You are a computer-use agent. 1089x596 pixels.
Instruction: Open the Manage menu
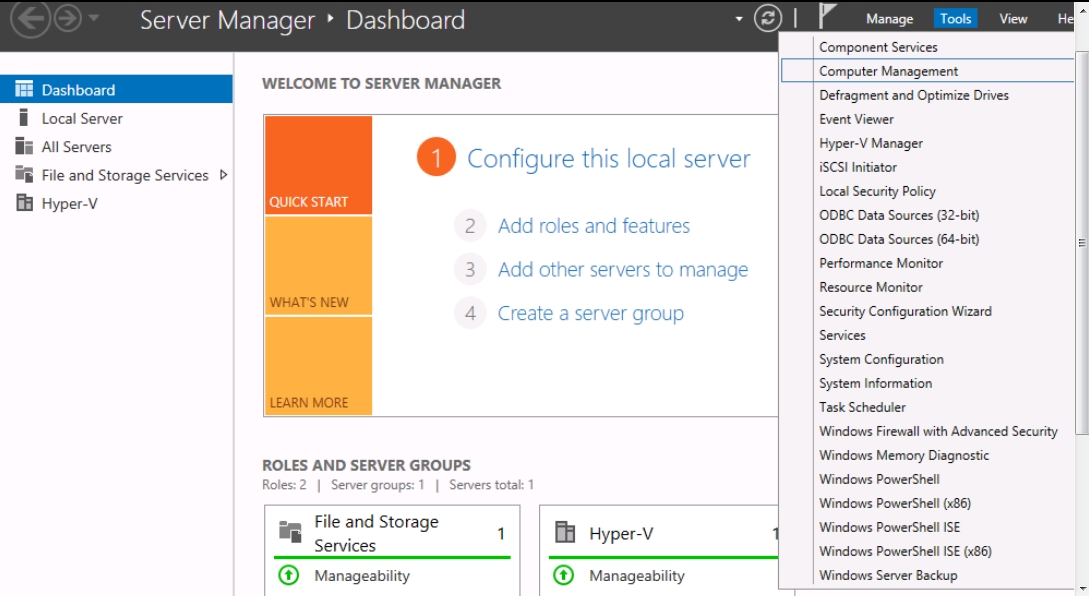click(x=889, y=19)
